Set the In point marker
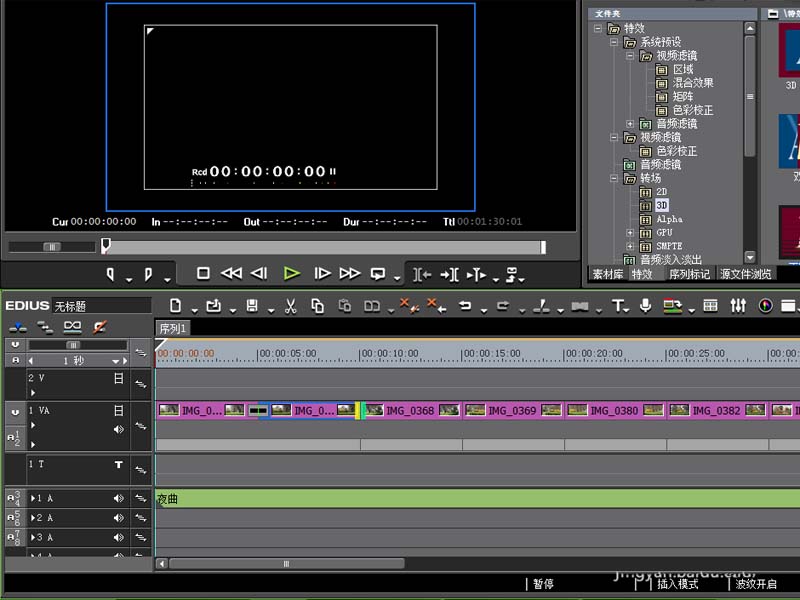This screenshot has width=800, height=600. [110, 274]
